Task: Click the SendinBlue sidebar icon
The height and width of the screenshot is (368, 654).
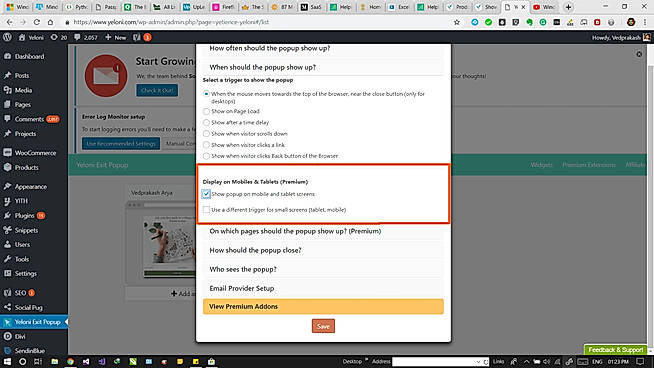Action: click(8, 351)
